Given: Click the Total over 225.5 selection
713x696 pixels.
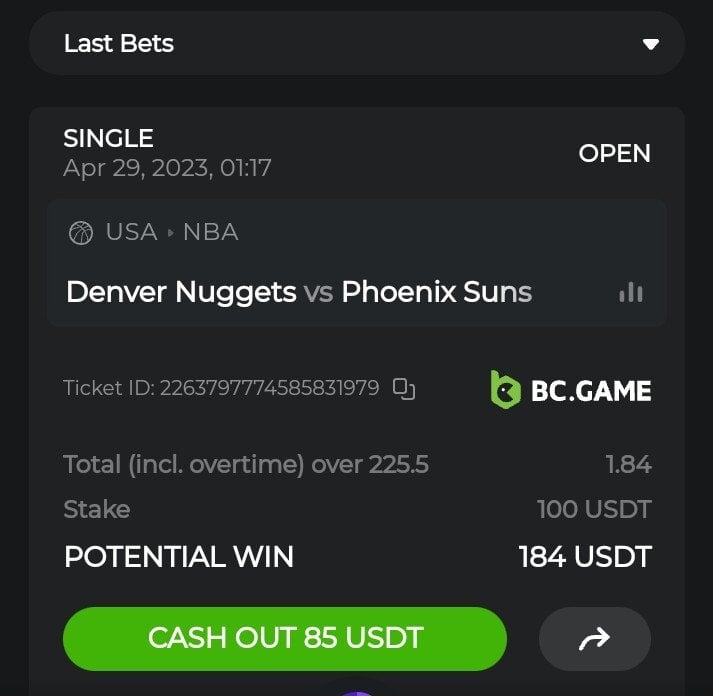Looking at the screenshot, I should point(246,465).
